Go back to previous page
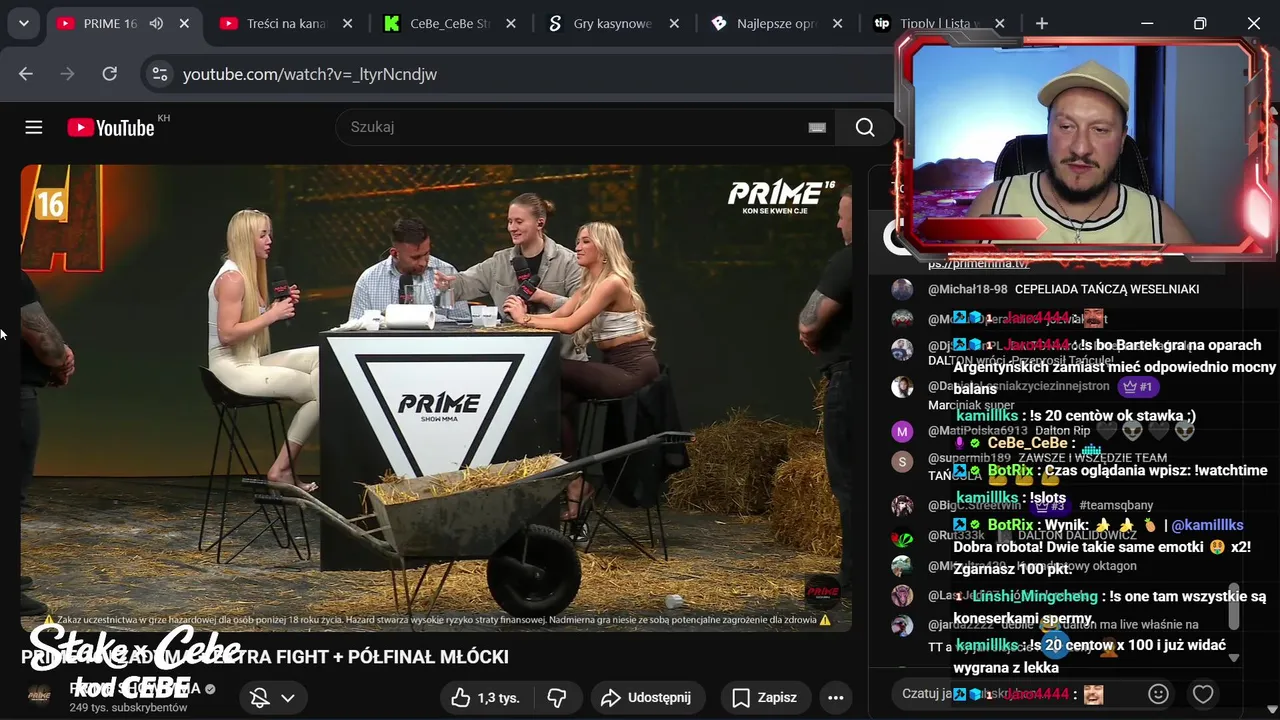Image resolution: width=1280 pixels, height=720 pixels. click(x=26, y=74)
